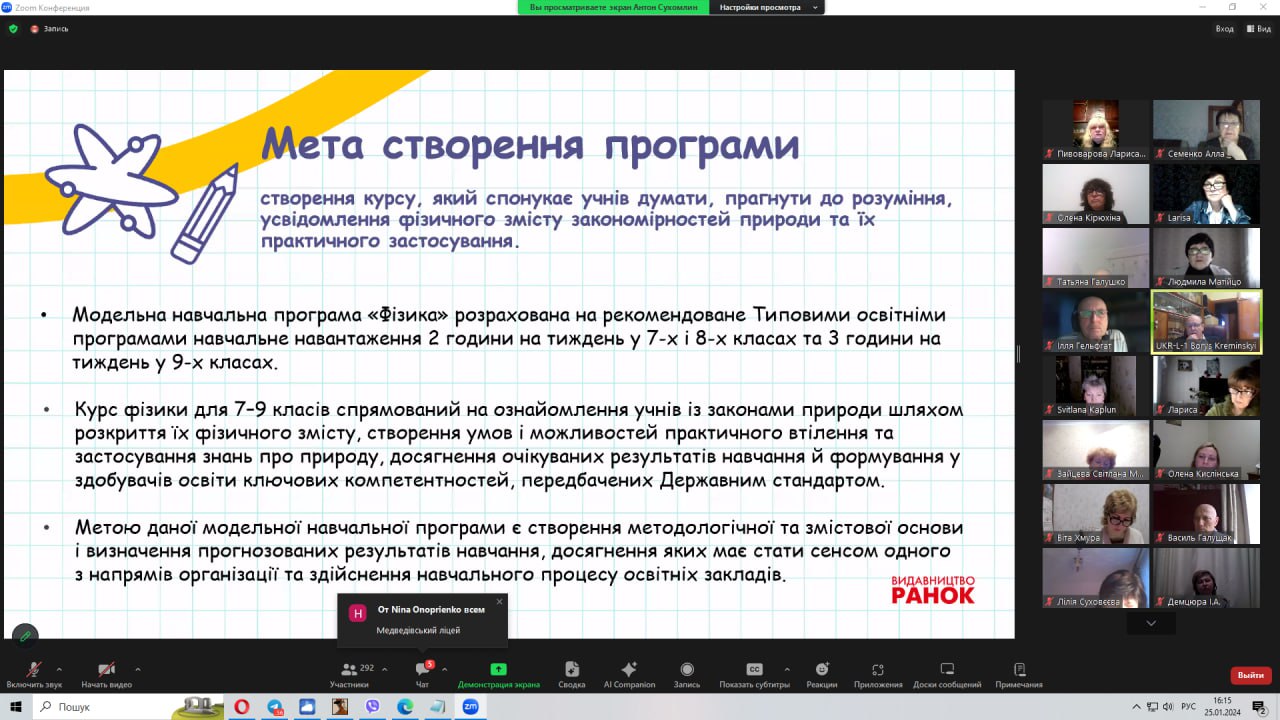Image resolution: width=1280 pixels, height=720 pixels.
Task: Click Демонстрация экрана share screen icon
Action: click(498, 670)
